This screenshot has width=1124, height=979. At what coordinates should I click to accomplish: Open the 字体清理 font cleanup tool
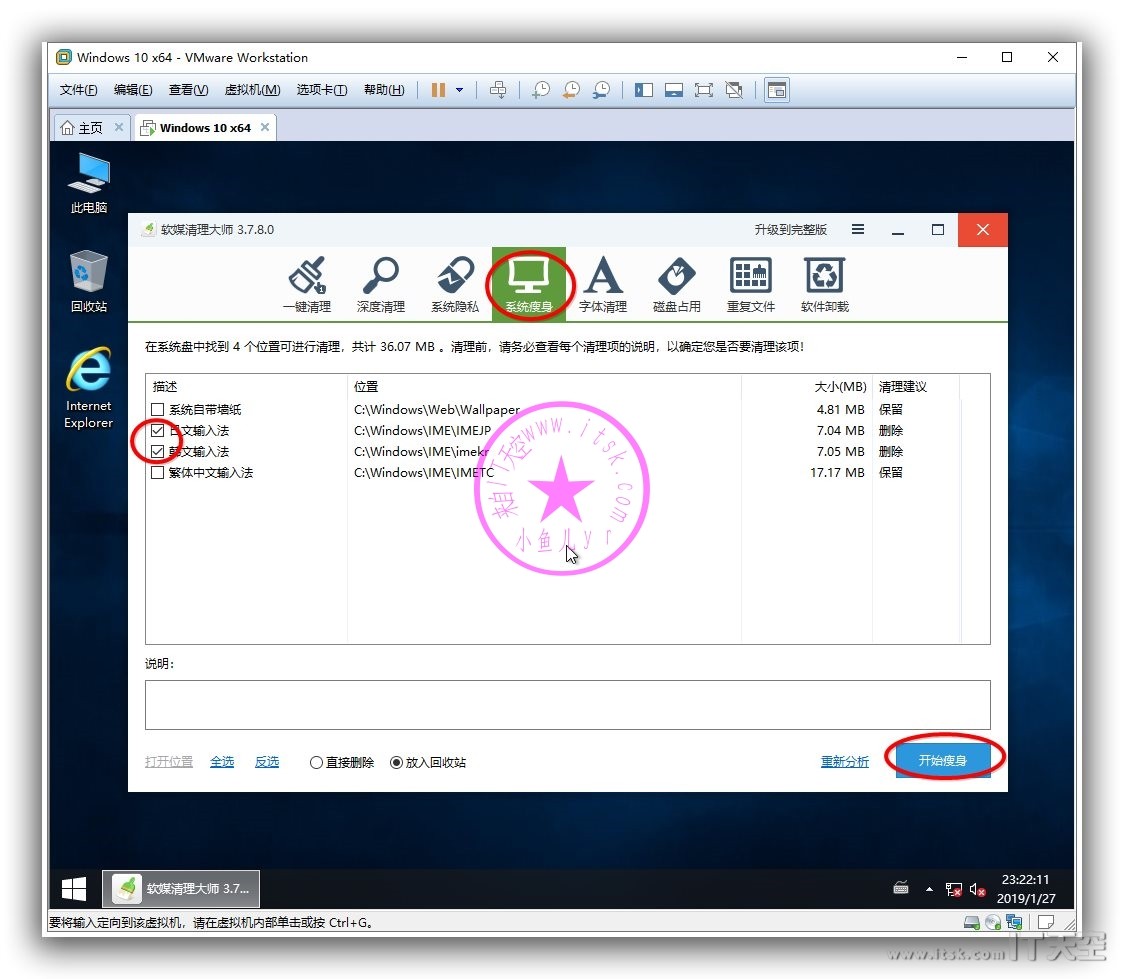point(603,285)
